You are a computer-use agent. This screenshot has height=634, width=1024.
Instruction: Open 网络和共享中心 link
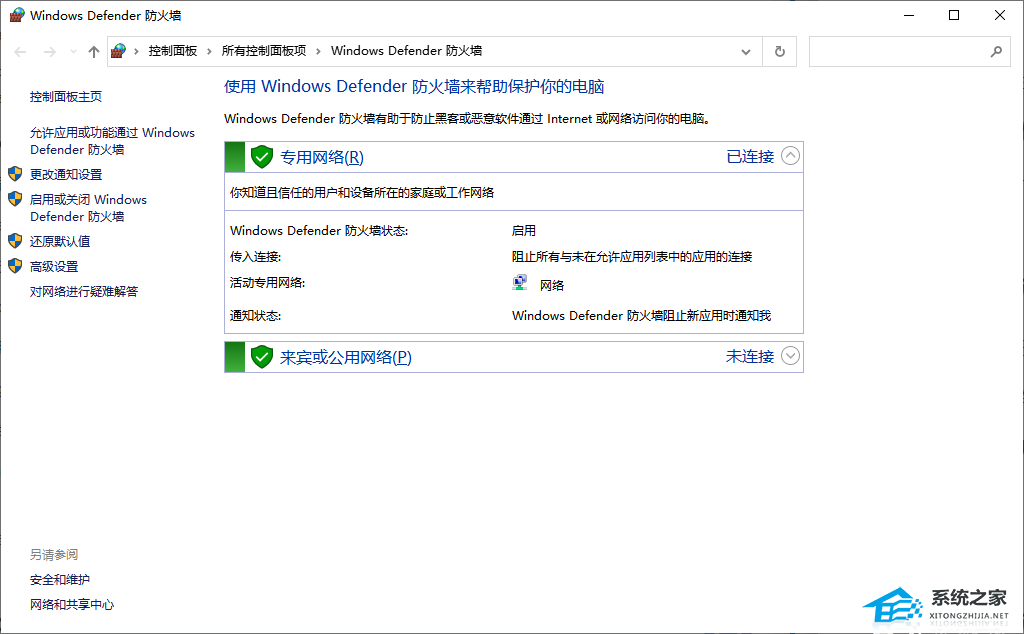click(72, 605)
